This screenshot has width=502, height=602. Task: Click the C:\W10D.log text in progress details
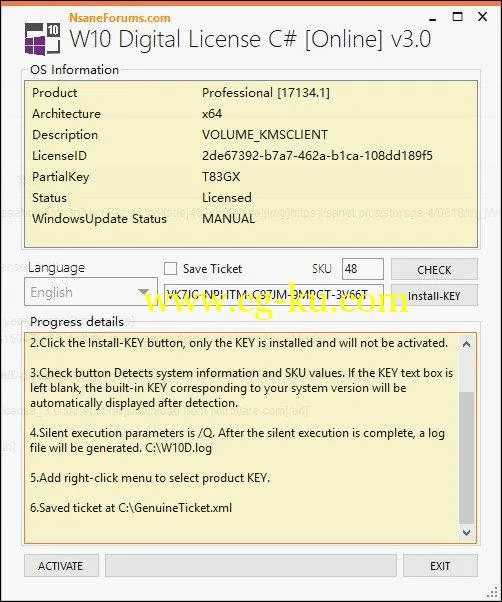coord(178,448)
